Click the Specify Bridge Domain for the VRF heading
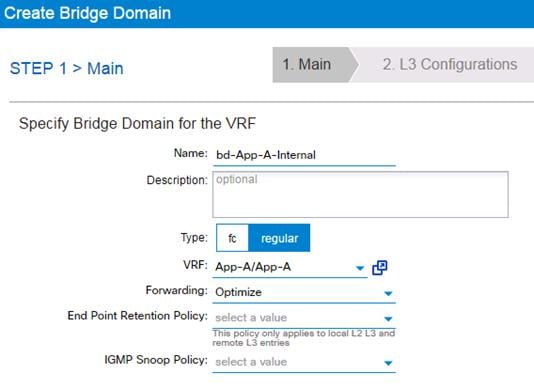This screenshot has height=389, width=534. pos(137,124)
